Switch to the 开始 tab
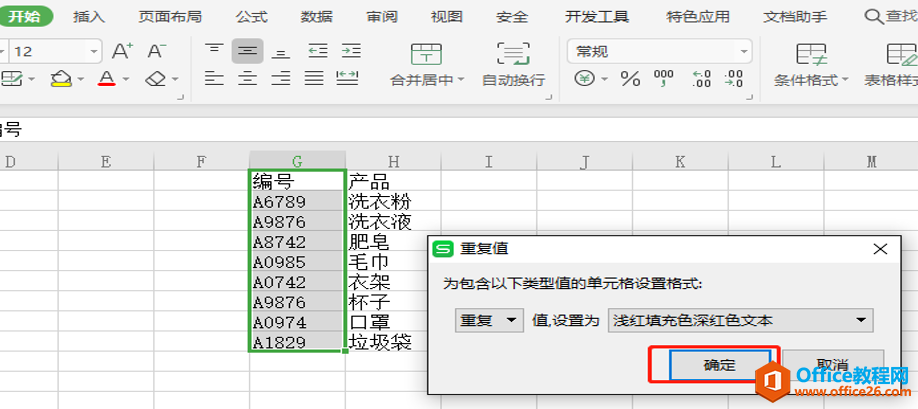Image resolution: width=918 pixels, height=409 pixels. point(26,16)
